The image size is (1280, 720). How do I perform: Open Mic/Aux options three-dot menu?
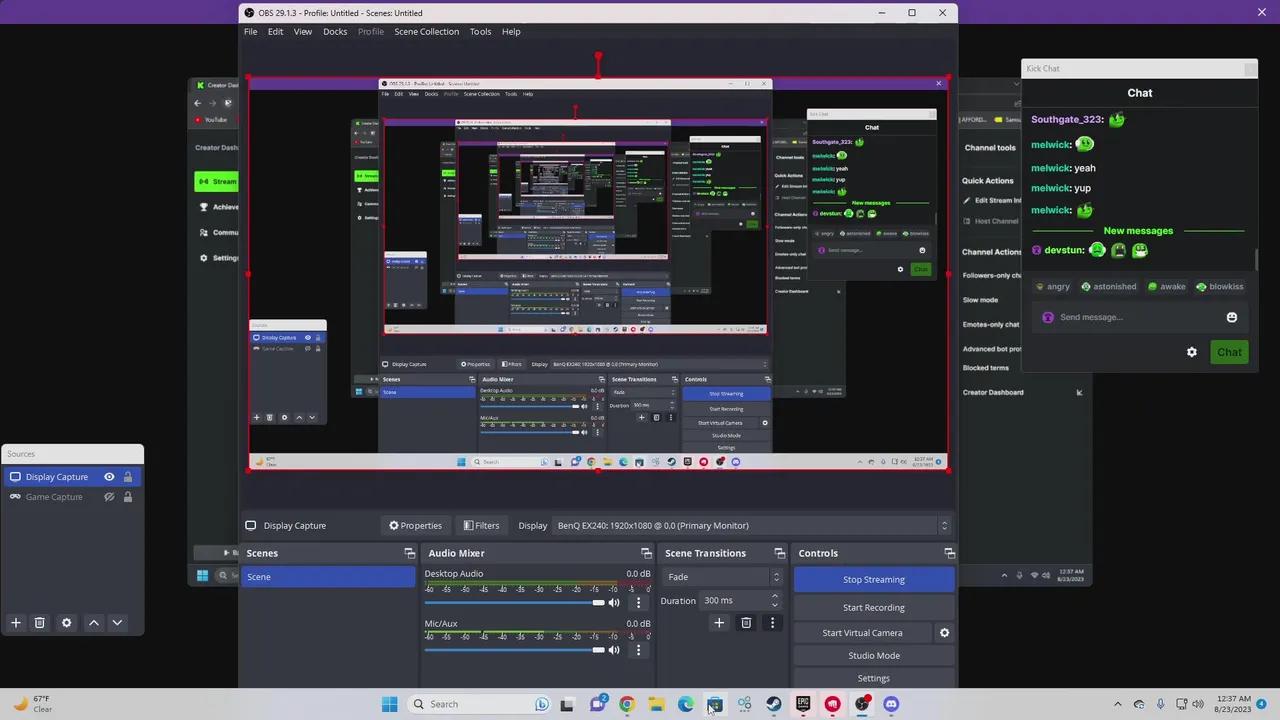pyautogui.click(x=638, y=650)
